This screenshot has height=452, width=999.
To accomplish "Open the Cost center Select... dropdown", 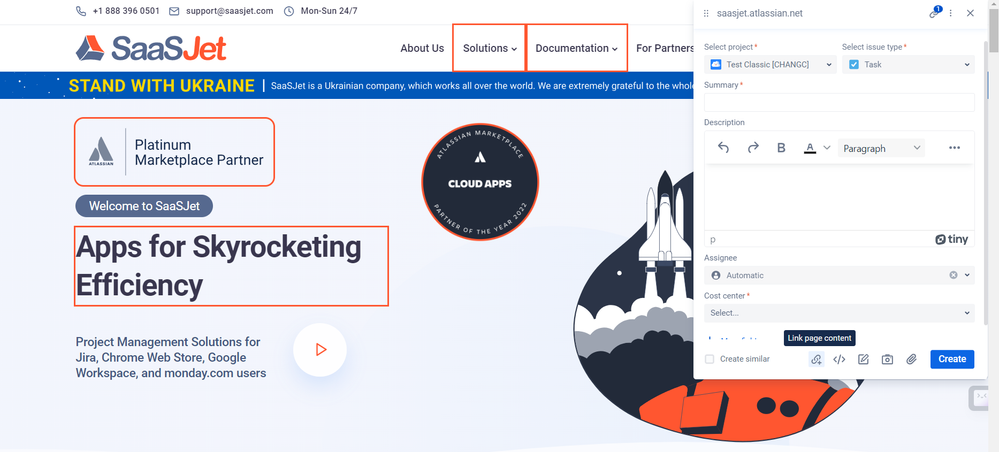I will (839, 313).
